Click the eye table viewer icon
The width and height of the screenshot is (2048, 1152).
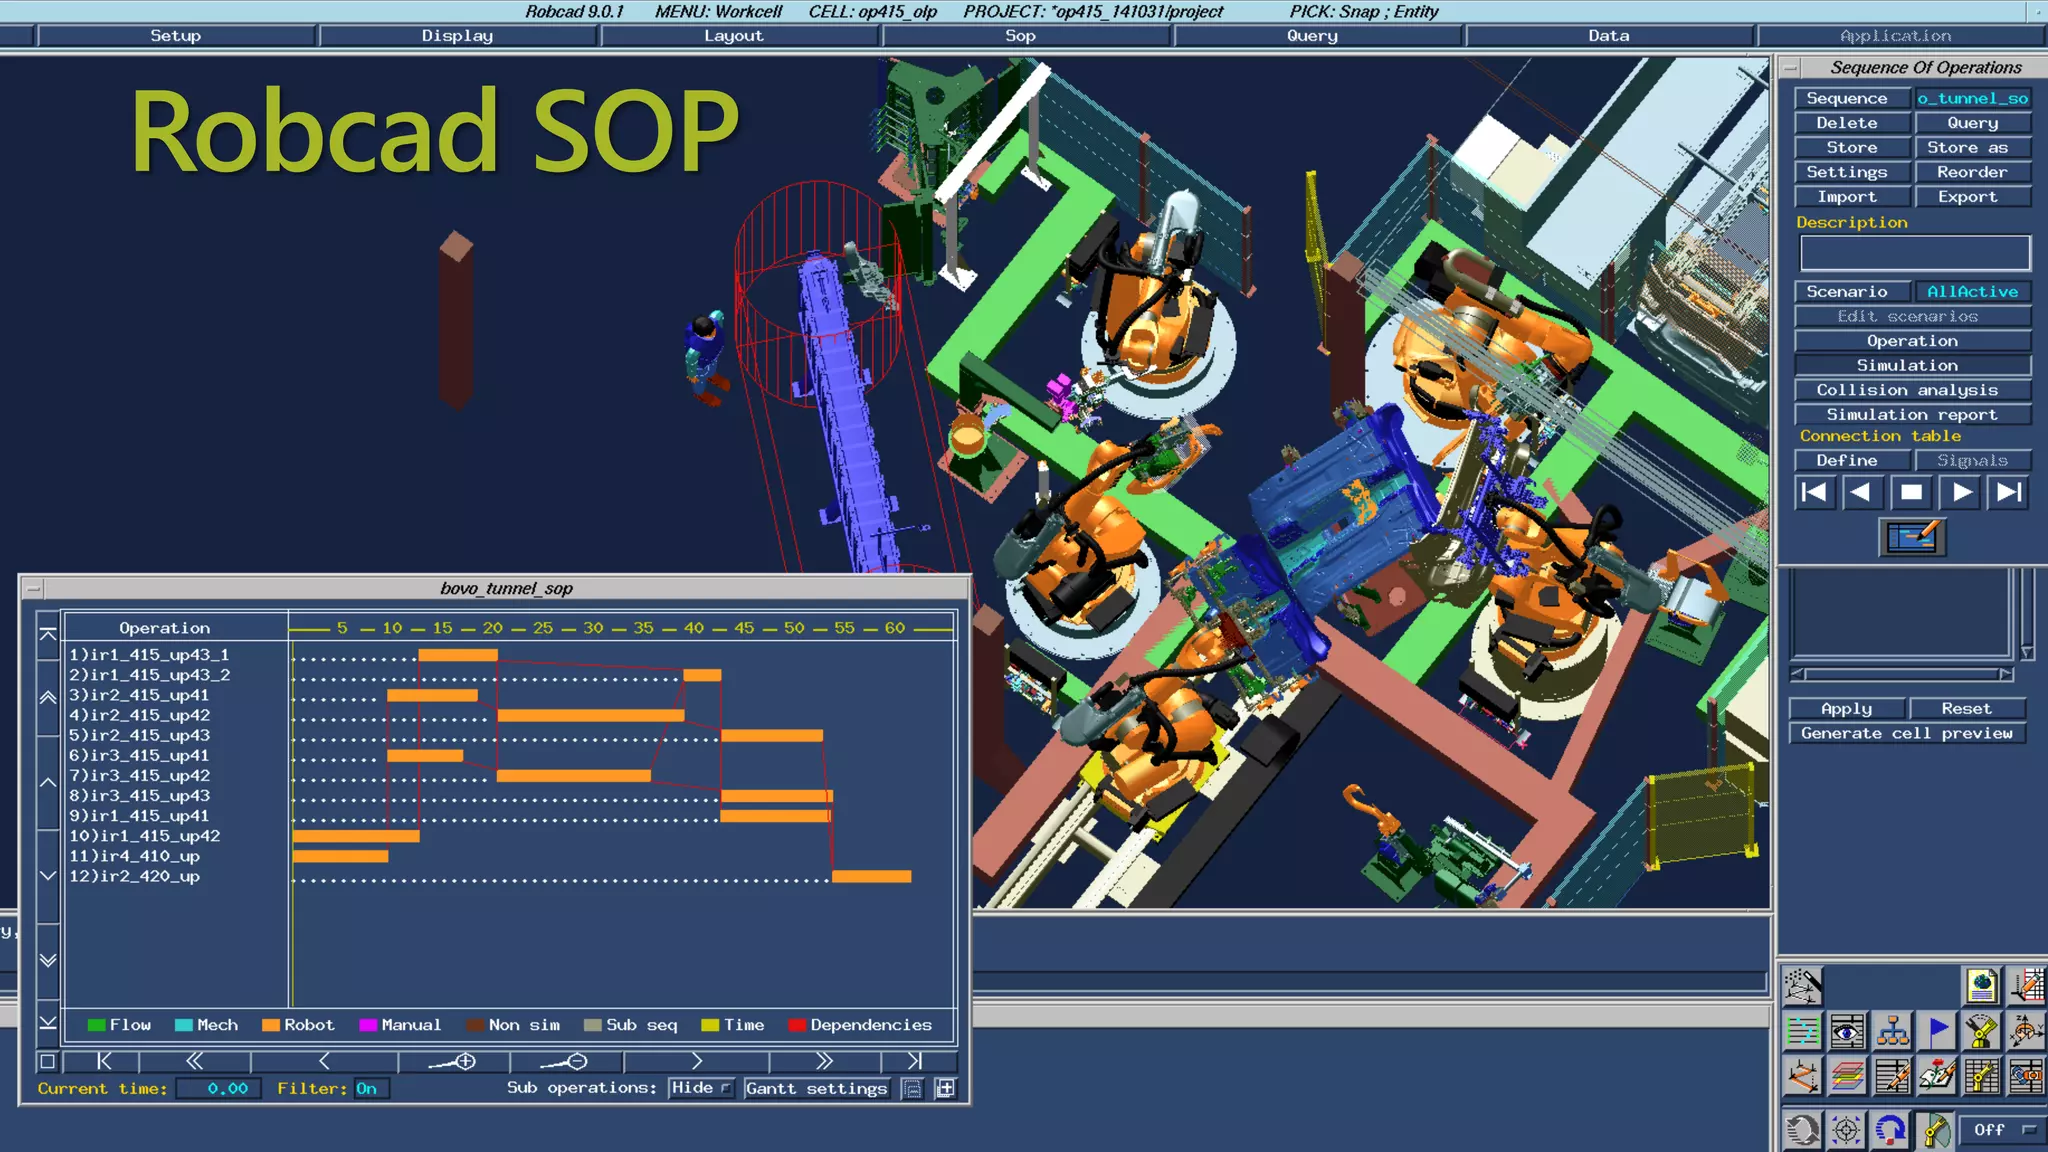tap(1847, 1031)
